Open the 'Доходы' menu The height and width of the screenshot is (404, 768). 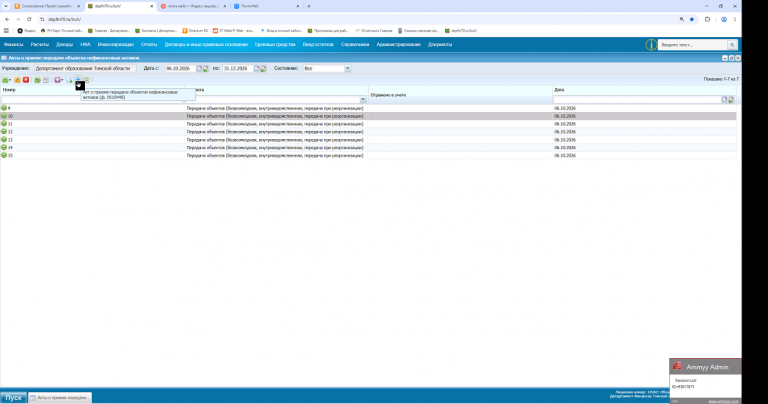(x=64, y=45)
